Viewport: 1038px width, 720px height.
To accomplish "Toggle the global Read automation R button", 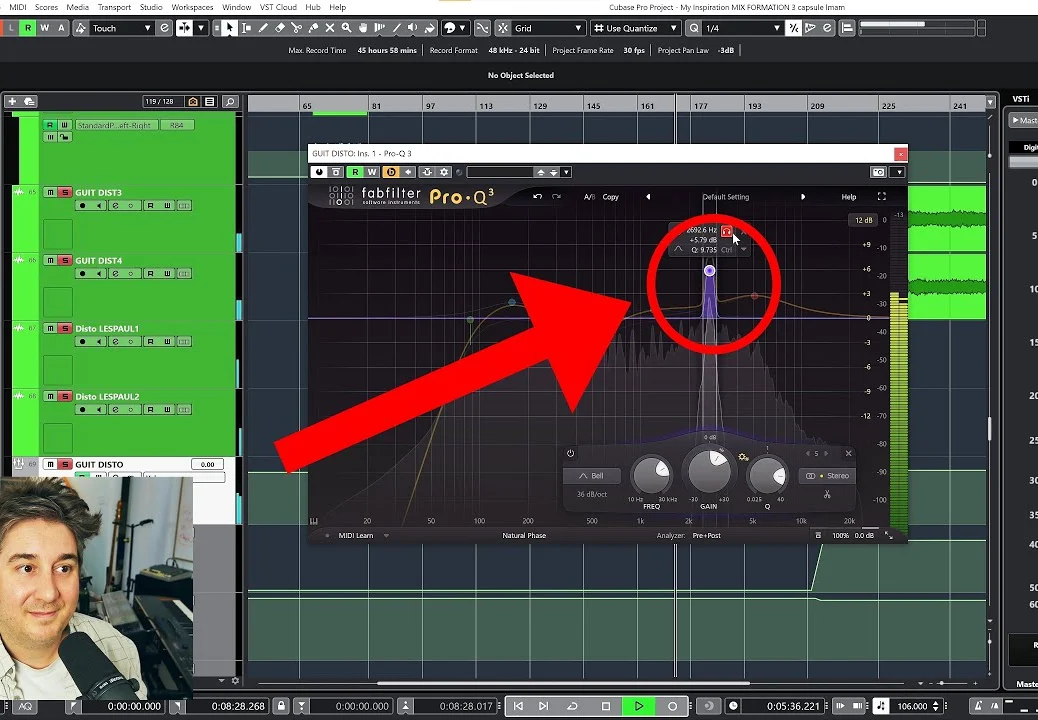I will [28, 28].
